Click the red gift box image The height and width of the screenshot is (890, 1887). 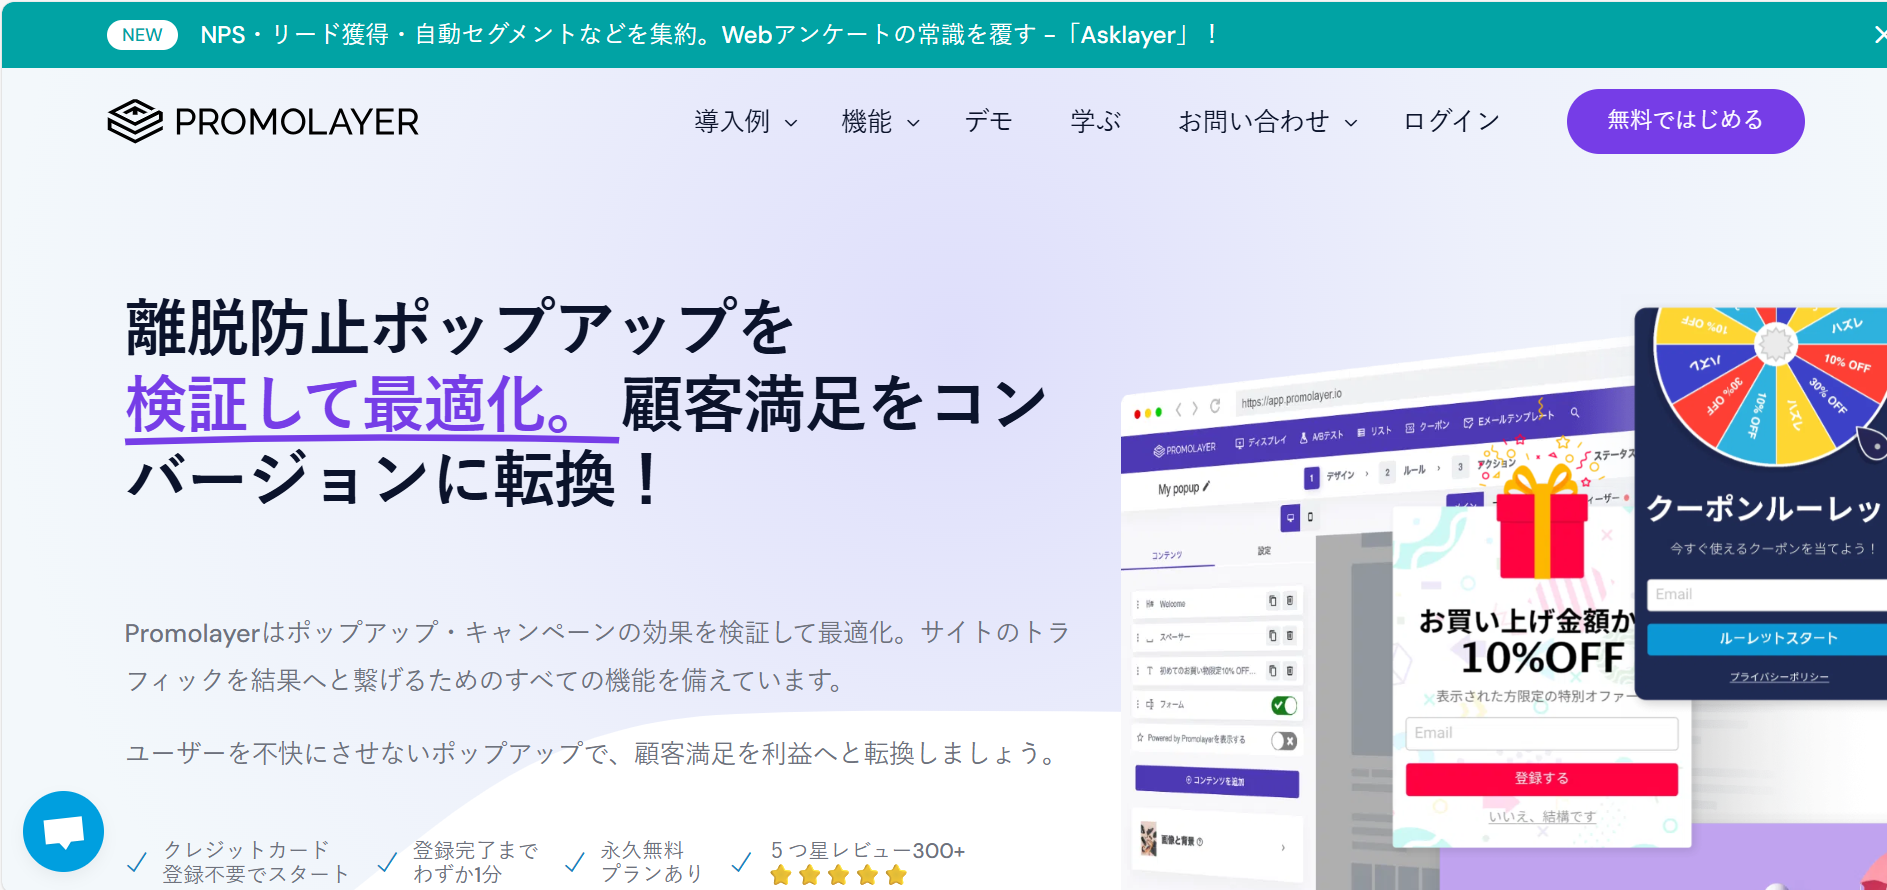[1541, 523]
